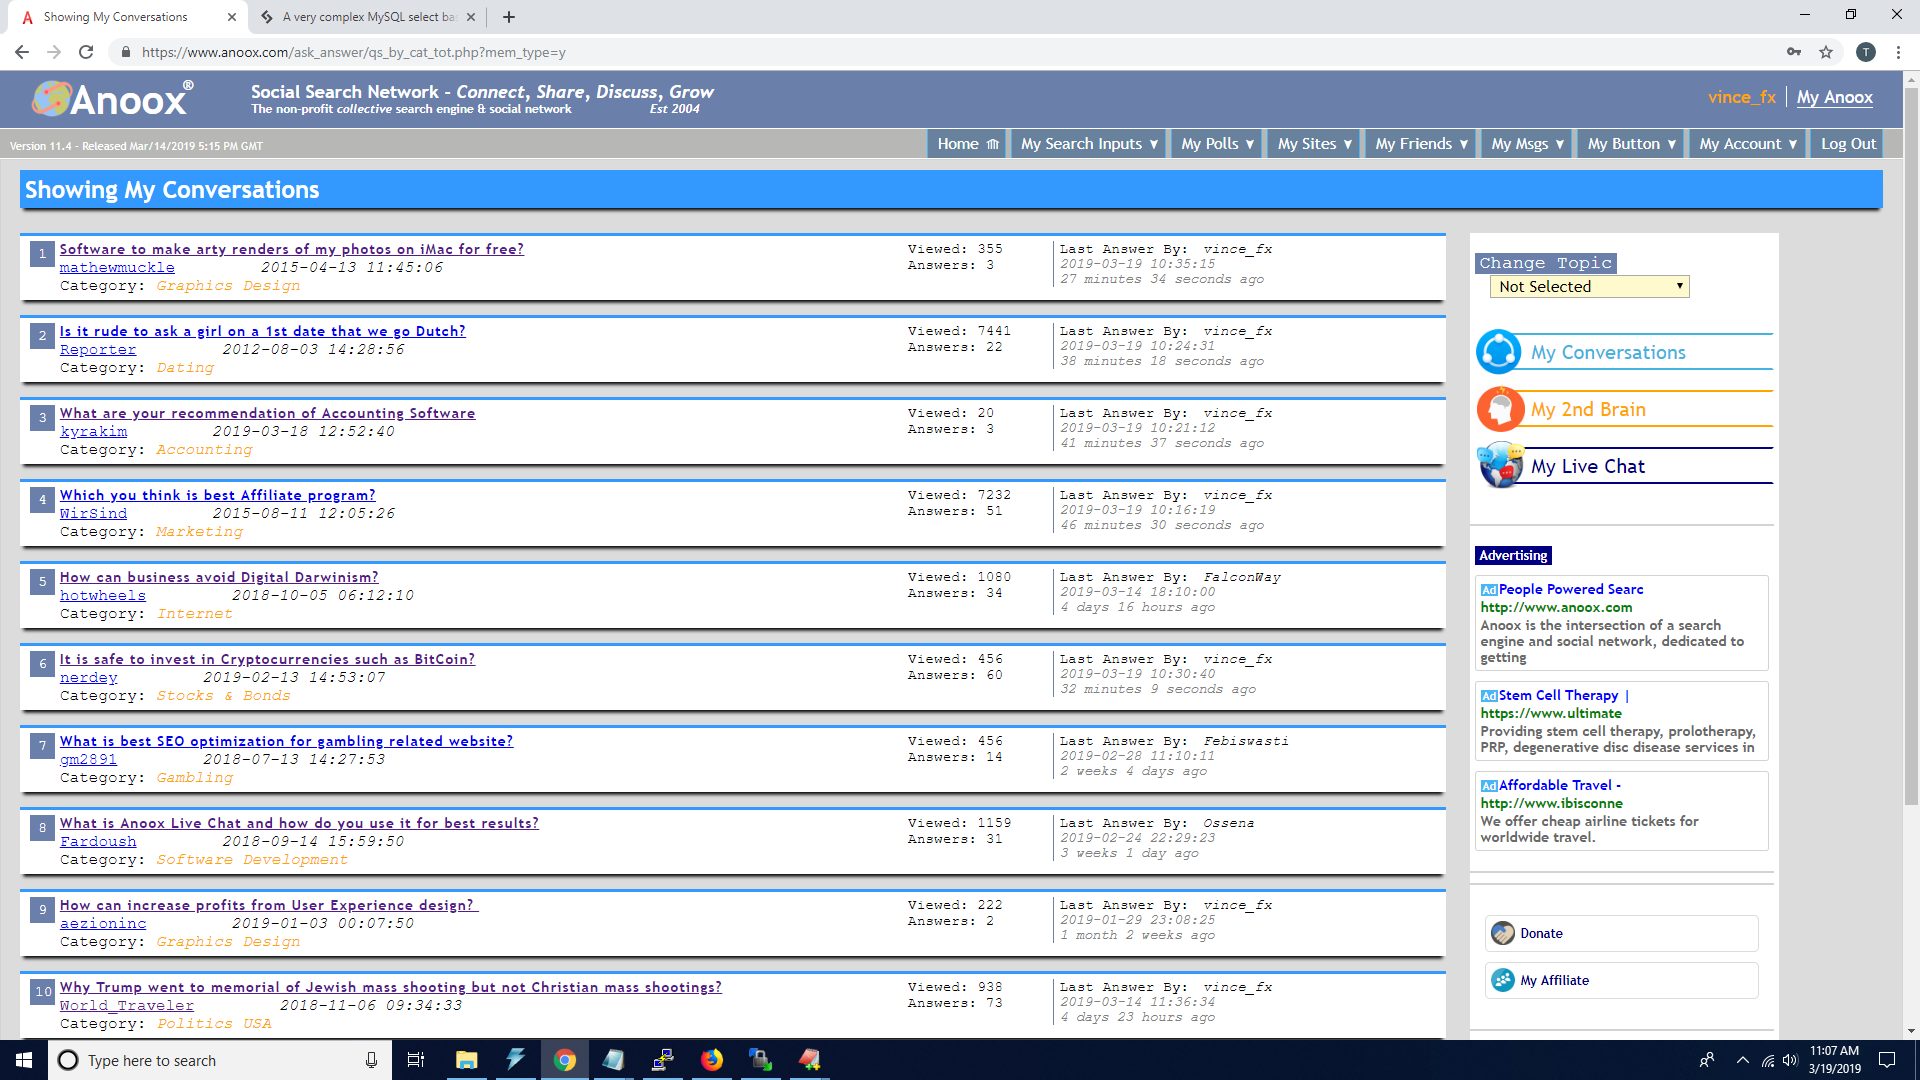Image resolution: width=1920 pixels, height=1080 pixels.
Task: Expand the My Account menu
Action: tap(1747, 144)
